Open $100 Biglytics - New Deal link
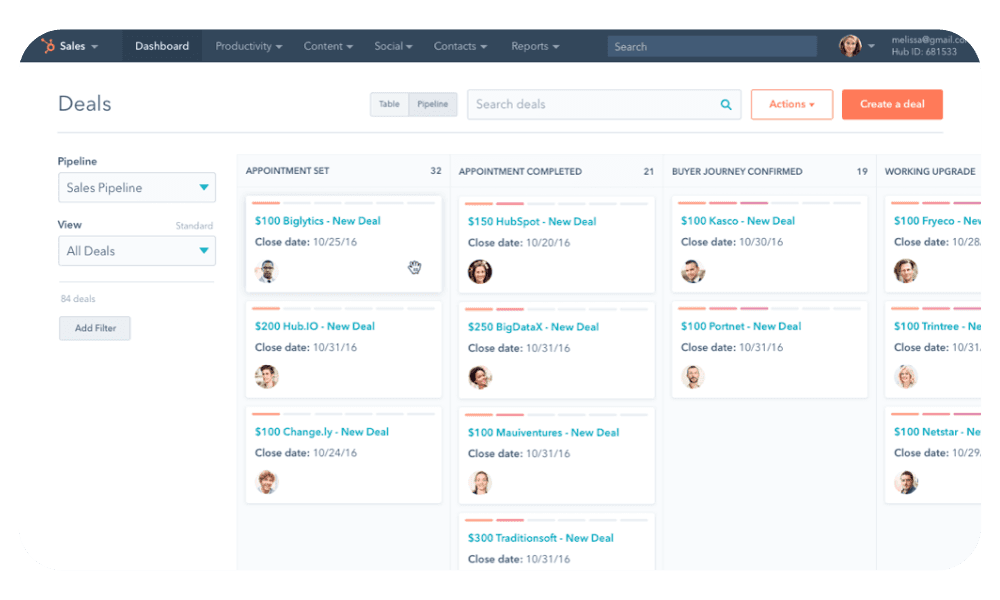This screenshot has height=600, width=1000. [318, 221]
